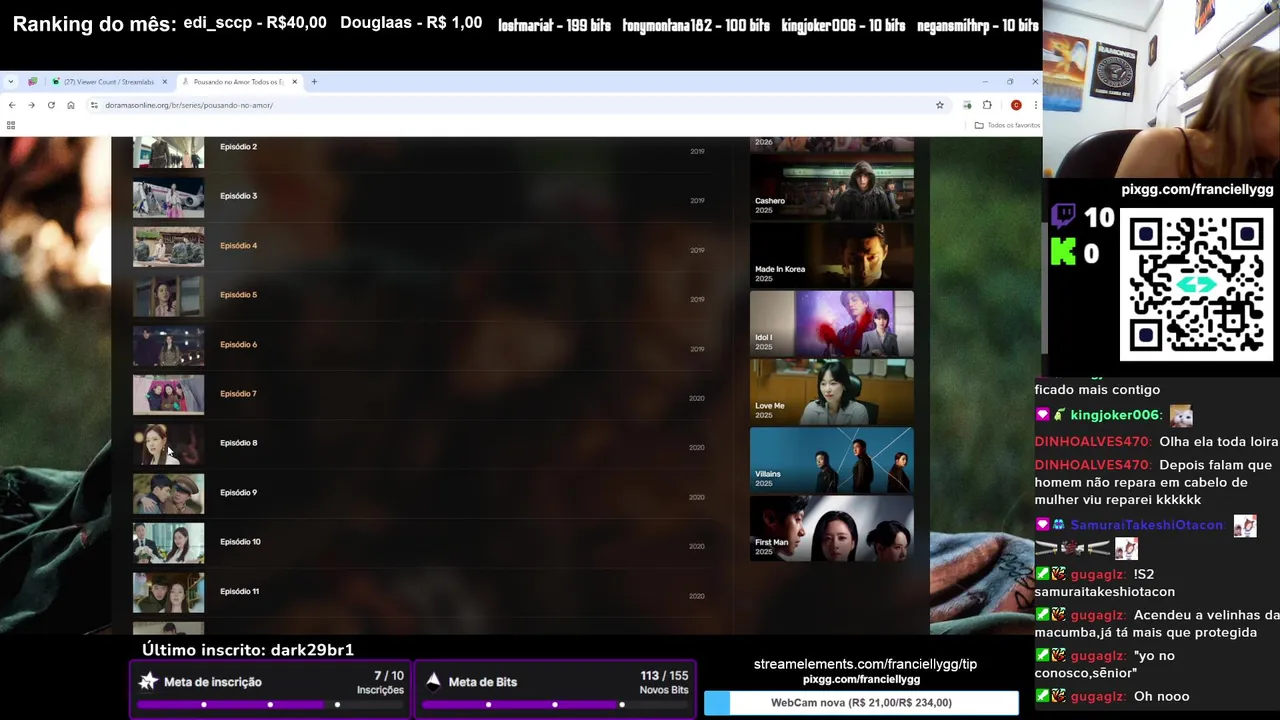Click the Episódio 7 thumbnail
This screenshot has width=1280, height=720.
[168, 395]
